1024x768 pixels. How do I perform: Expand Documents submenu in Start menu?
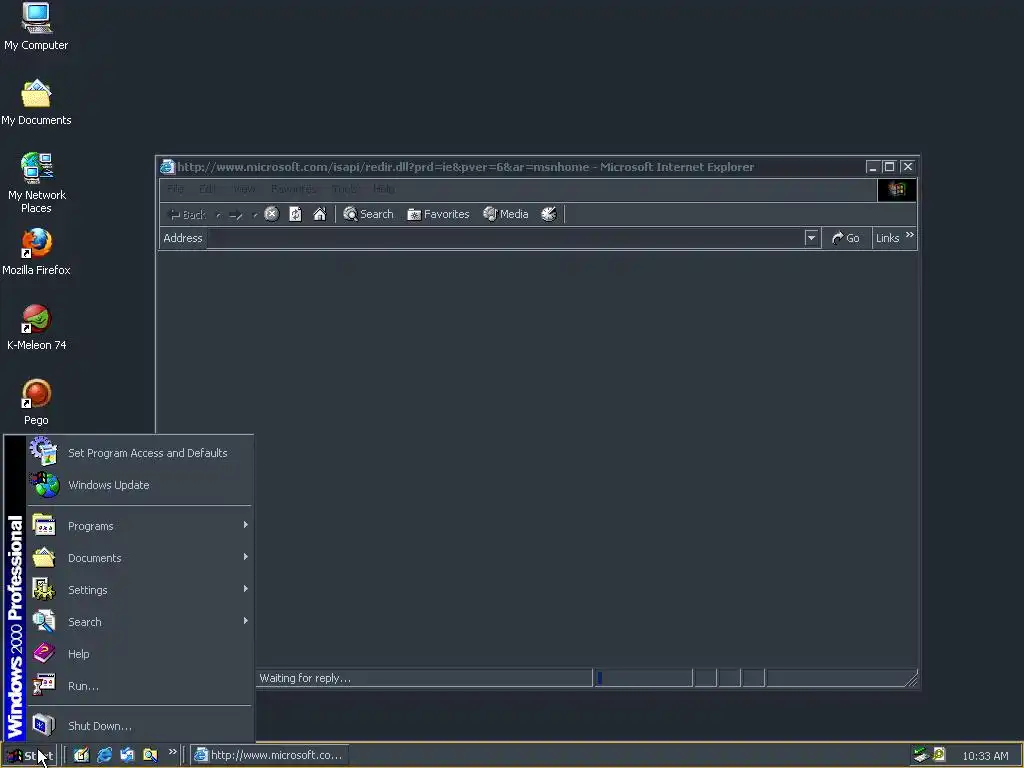(x=139, y=558)
